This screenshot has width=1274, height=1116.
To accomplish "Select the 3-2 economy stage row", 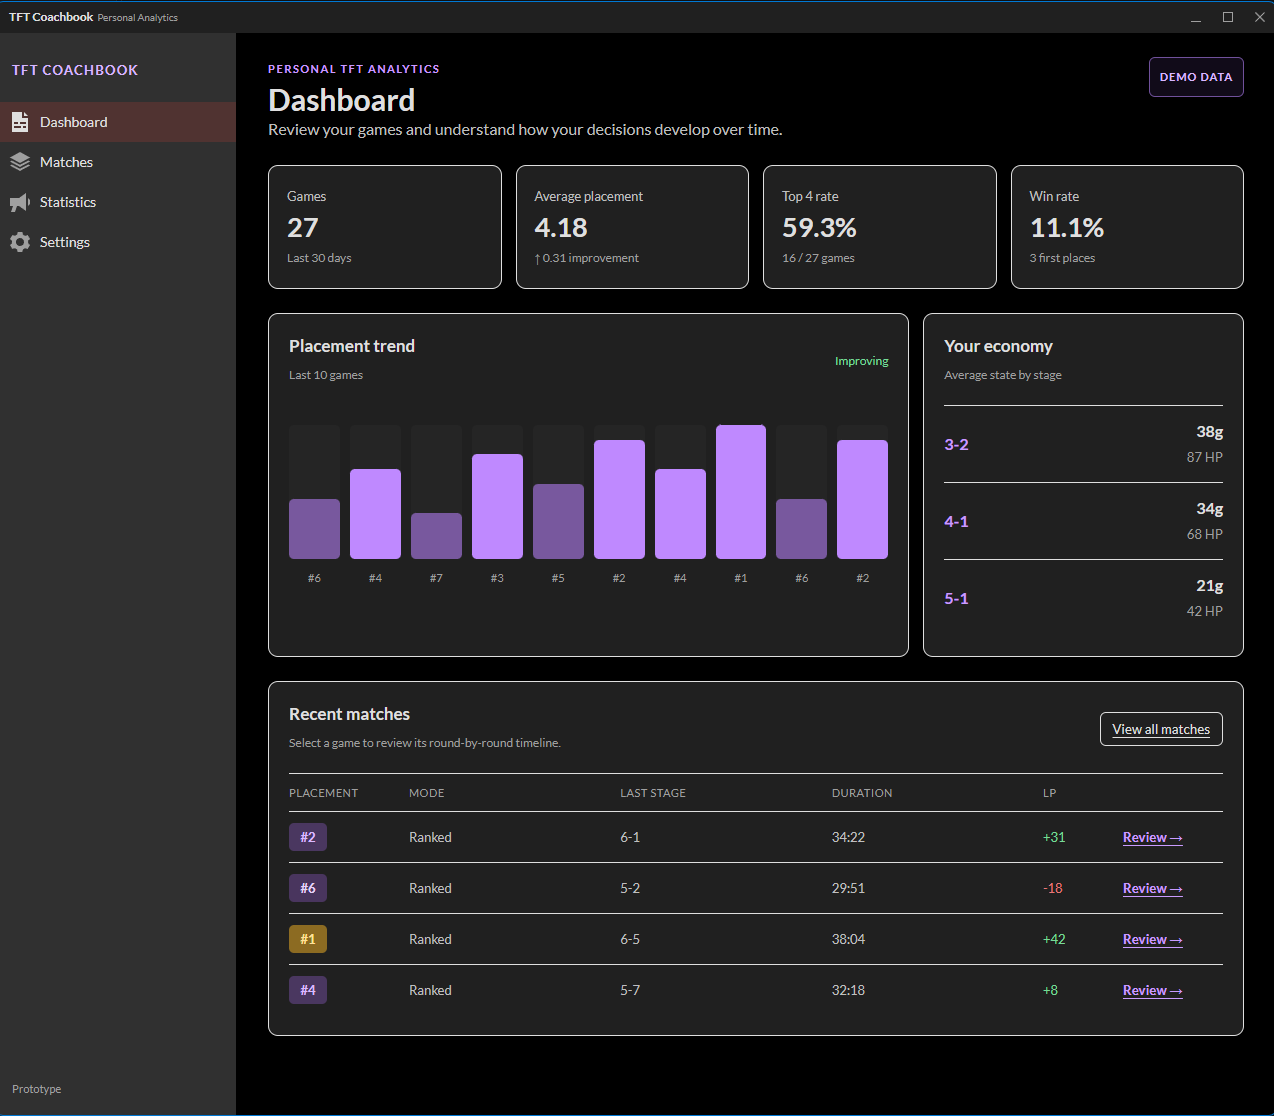I will click(x=1083, y=444).
